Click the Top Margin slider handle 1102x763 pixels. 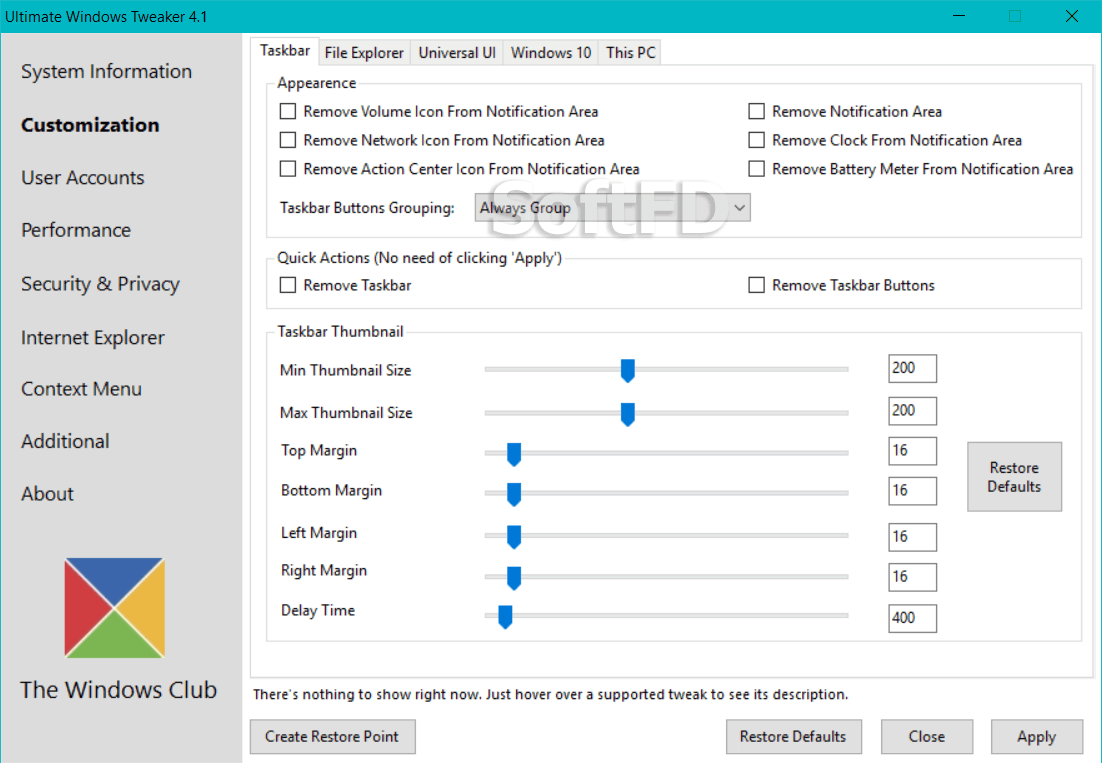pos(514,454)
